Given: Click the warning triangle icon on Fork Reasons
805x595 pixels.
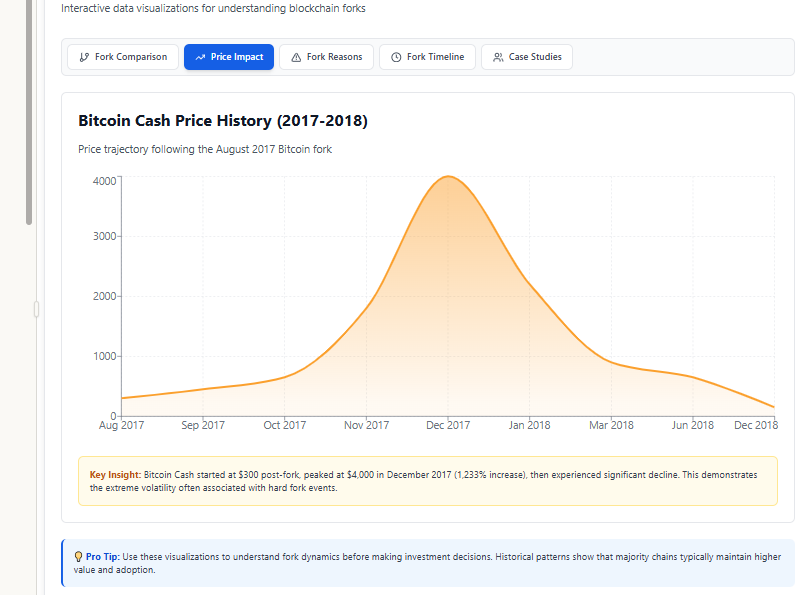Looking at the screenshot, I should [295, 57].
